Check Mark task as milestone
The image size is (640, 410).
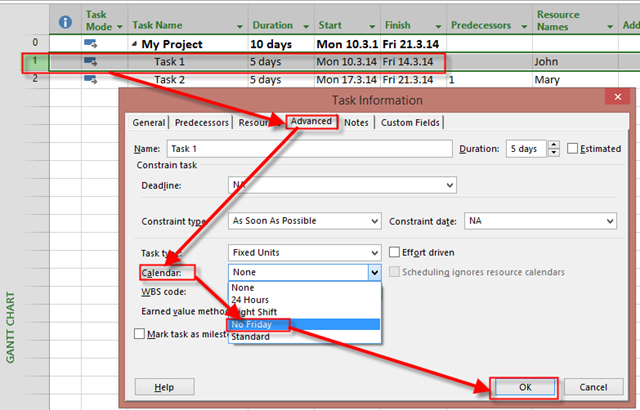pyautogui.click(x=140, y=333)
